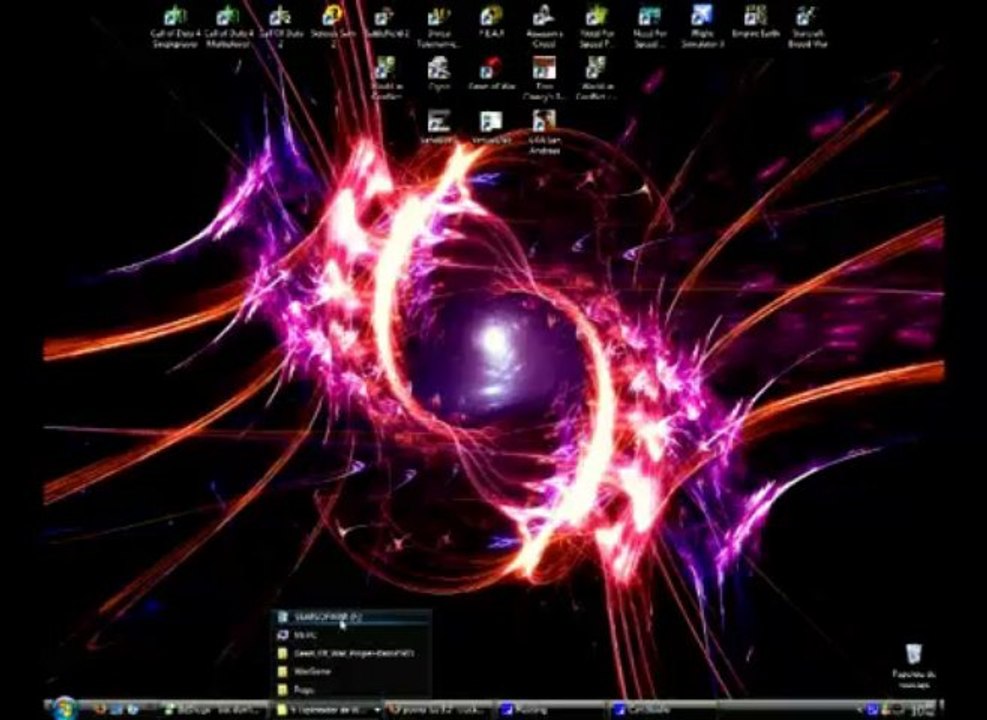The image size is (987, 720).
Task: Open the Battlefield 2 shortcut
Action: click(386, 23)
